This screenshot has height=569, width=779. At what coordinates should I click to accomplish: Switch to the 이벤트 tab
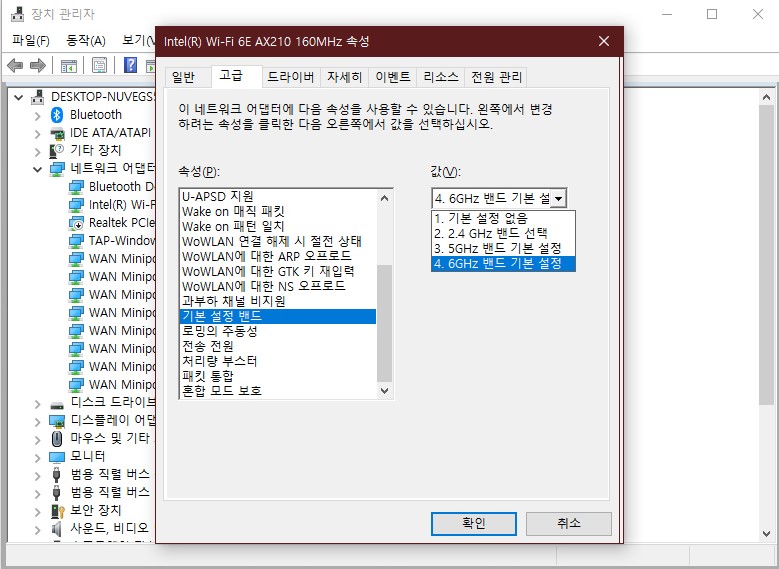pyautogui.click(x=392, y=77)
